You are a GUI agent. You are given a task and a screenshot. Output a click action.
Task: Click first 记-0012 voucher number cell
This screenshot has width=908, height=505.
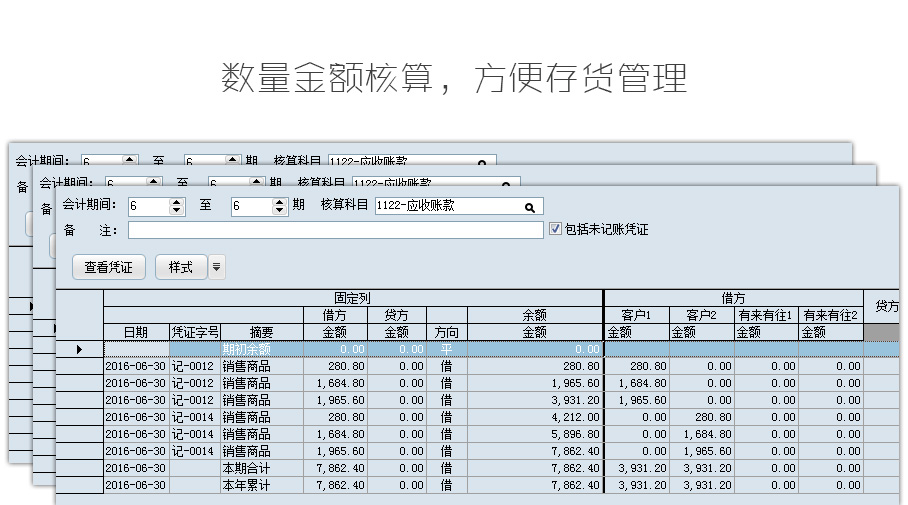coord(195,367)
